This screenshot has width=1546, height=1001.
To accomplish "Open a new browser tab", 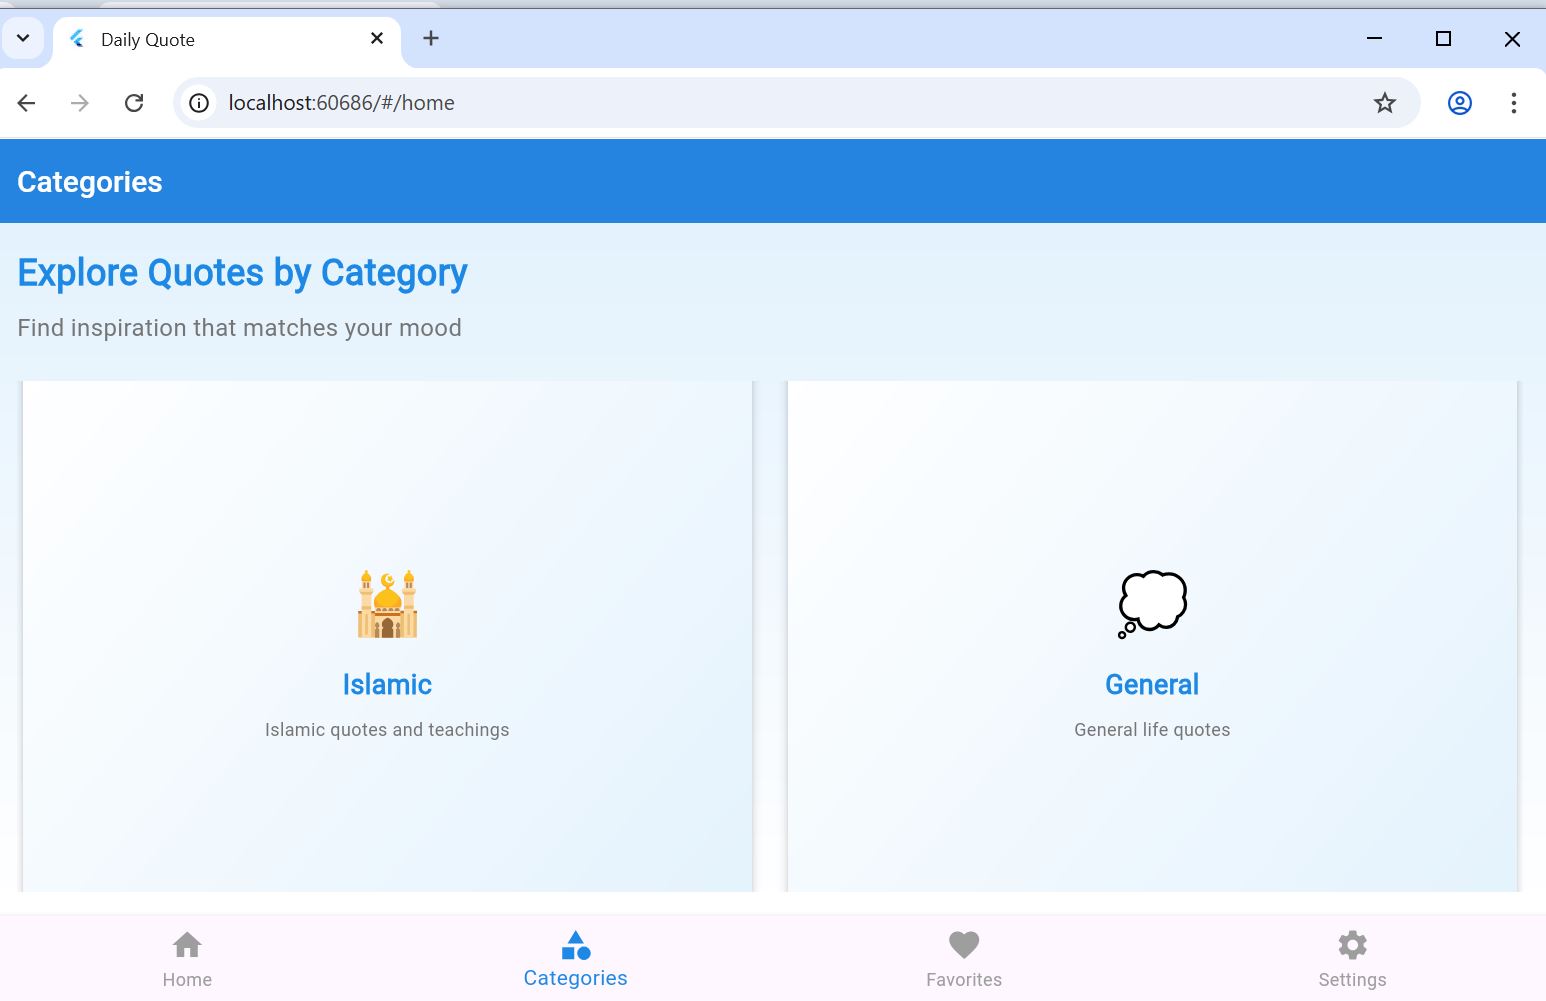I will click(x=431, y=39).
